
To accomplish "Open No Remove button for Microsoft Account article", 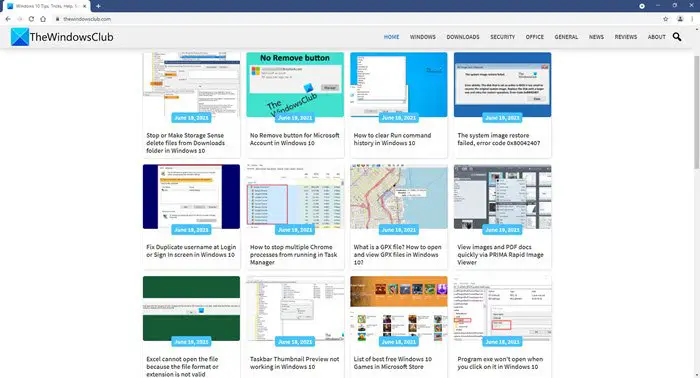I will point(295,139).
